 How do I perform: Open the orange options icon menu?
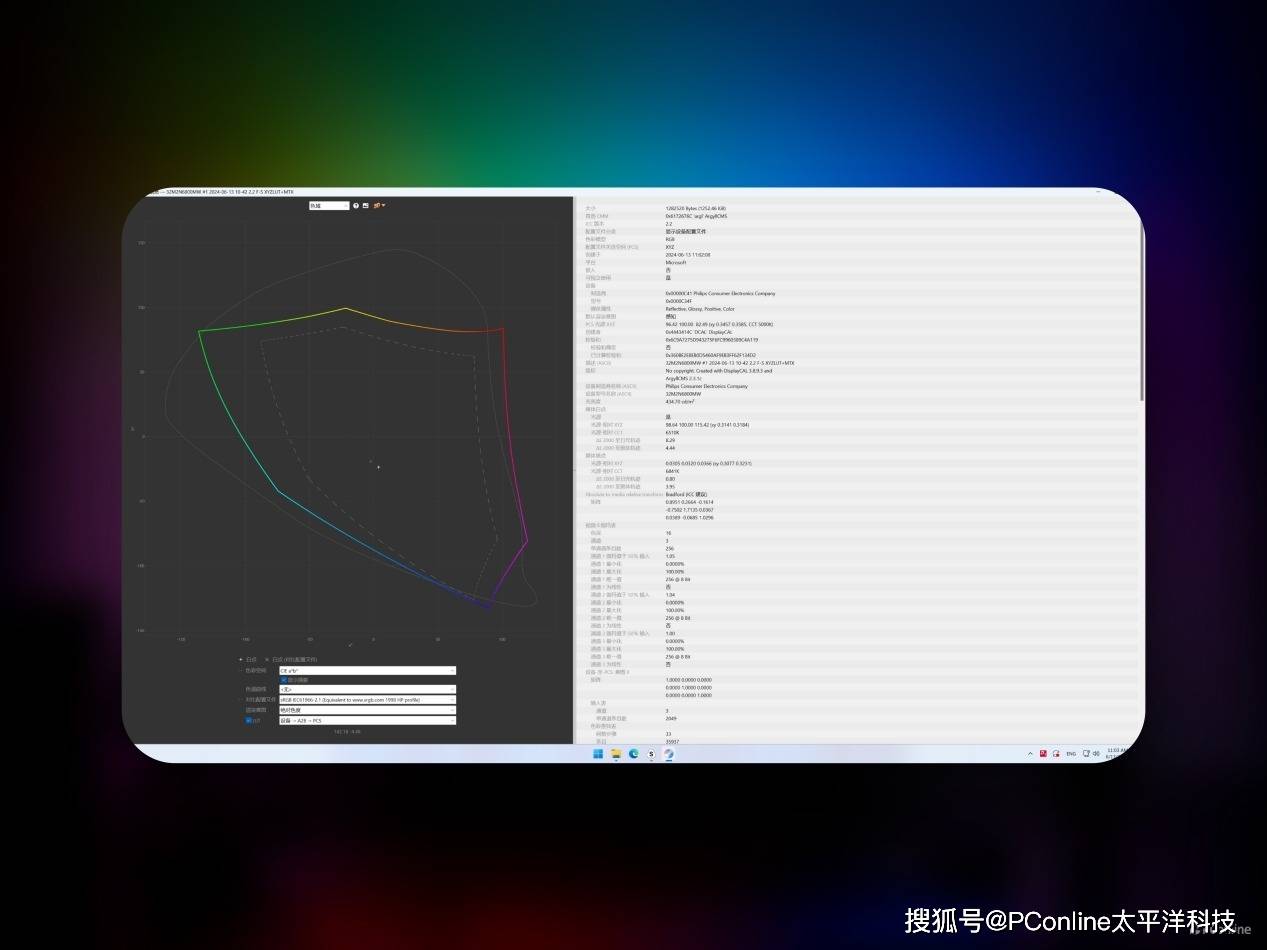(378, 206)
